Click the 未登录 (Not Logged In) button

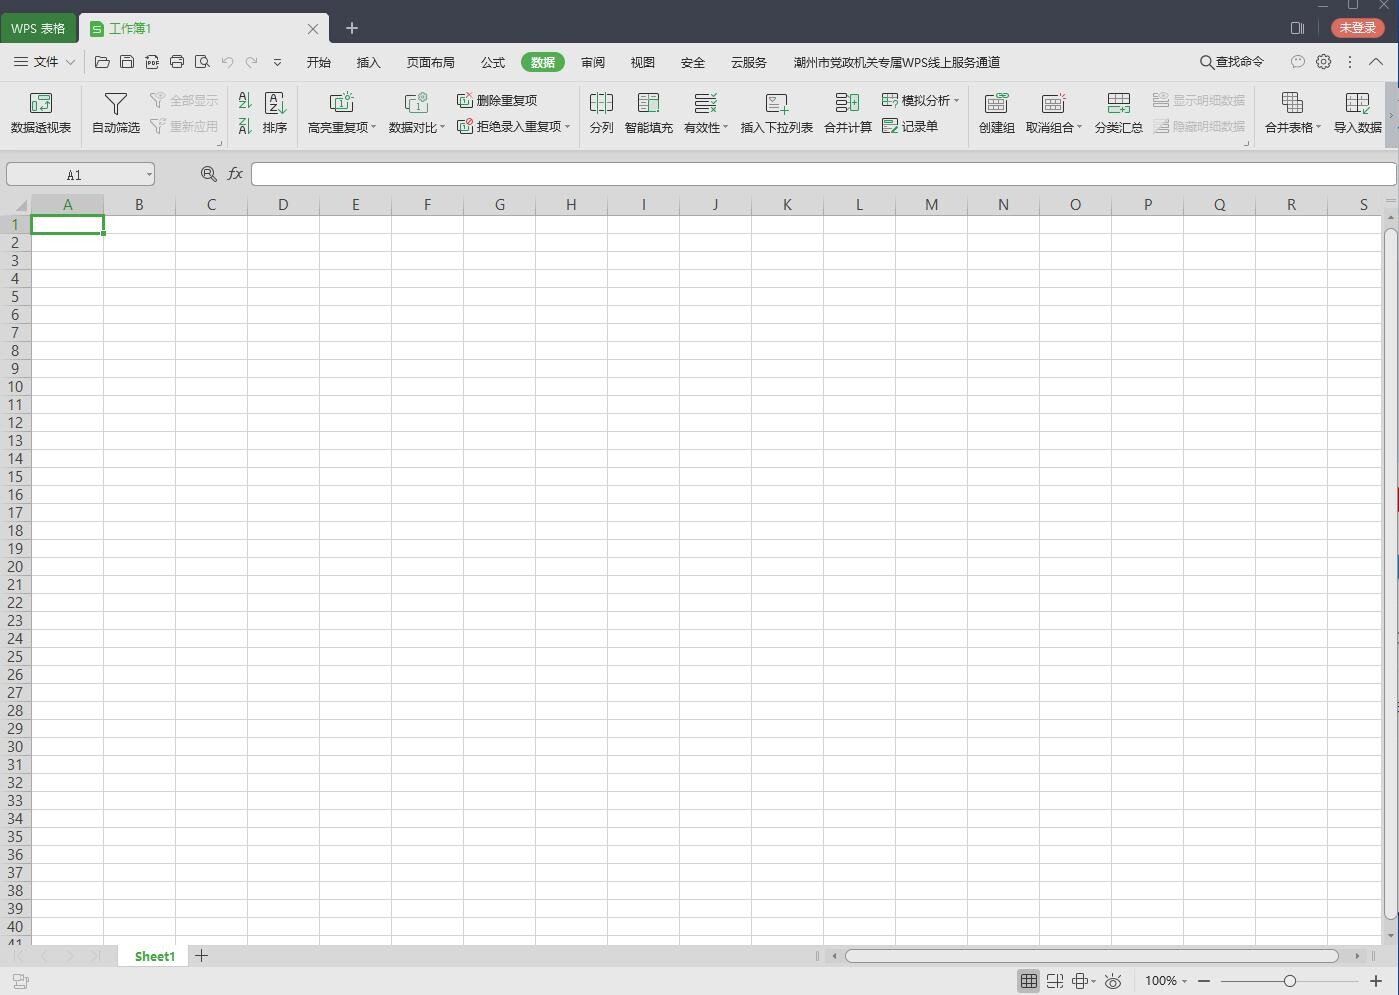point(1357,28)
